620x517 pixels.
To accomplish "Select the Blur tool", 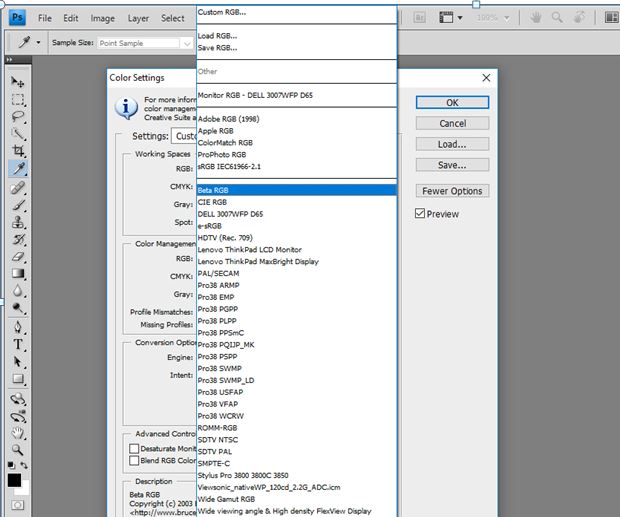I will (17, 291).
